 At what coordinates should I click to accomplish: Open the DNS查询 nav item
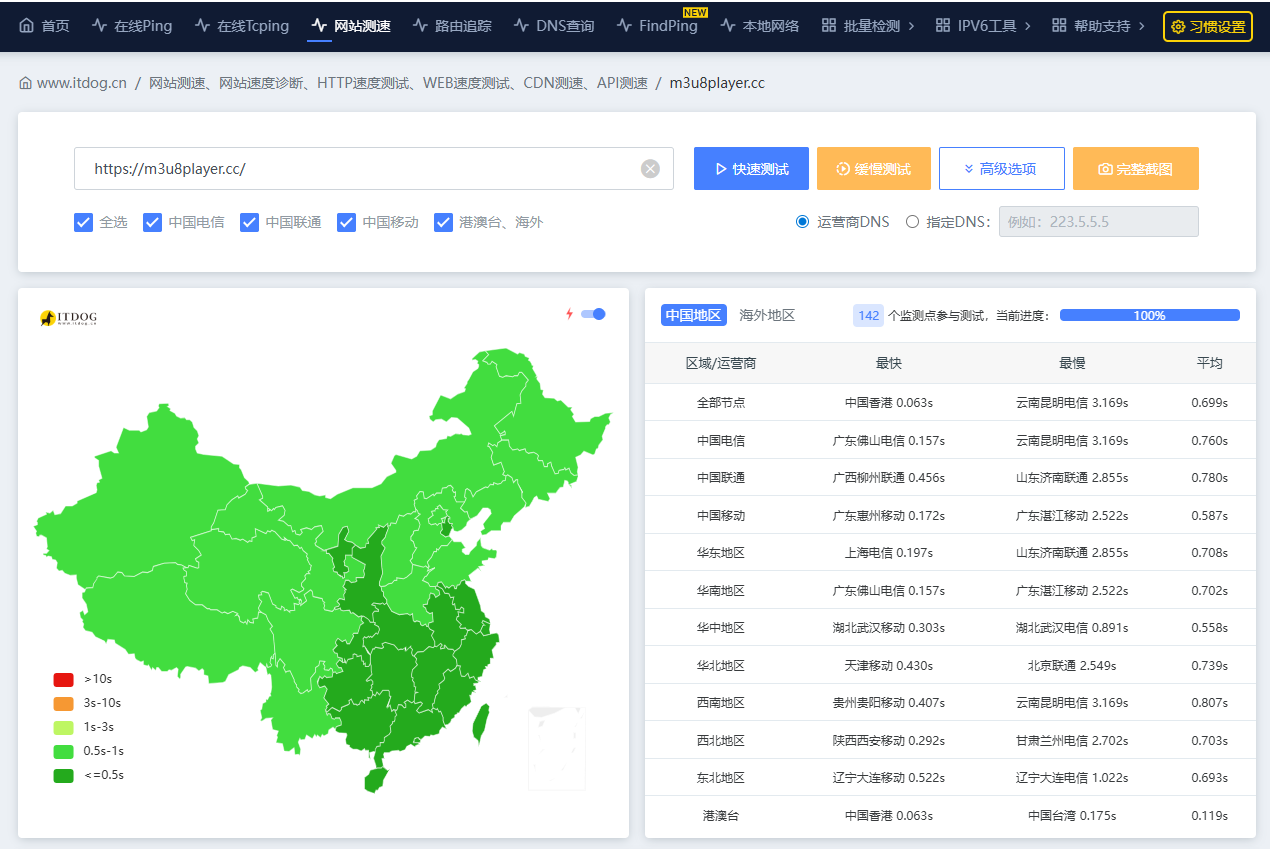(x=554, y=26)
